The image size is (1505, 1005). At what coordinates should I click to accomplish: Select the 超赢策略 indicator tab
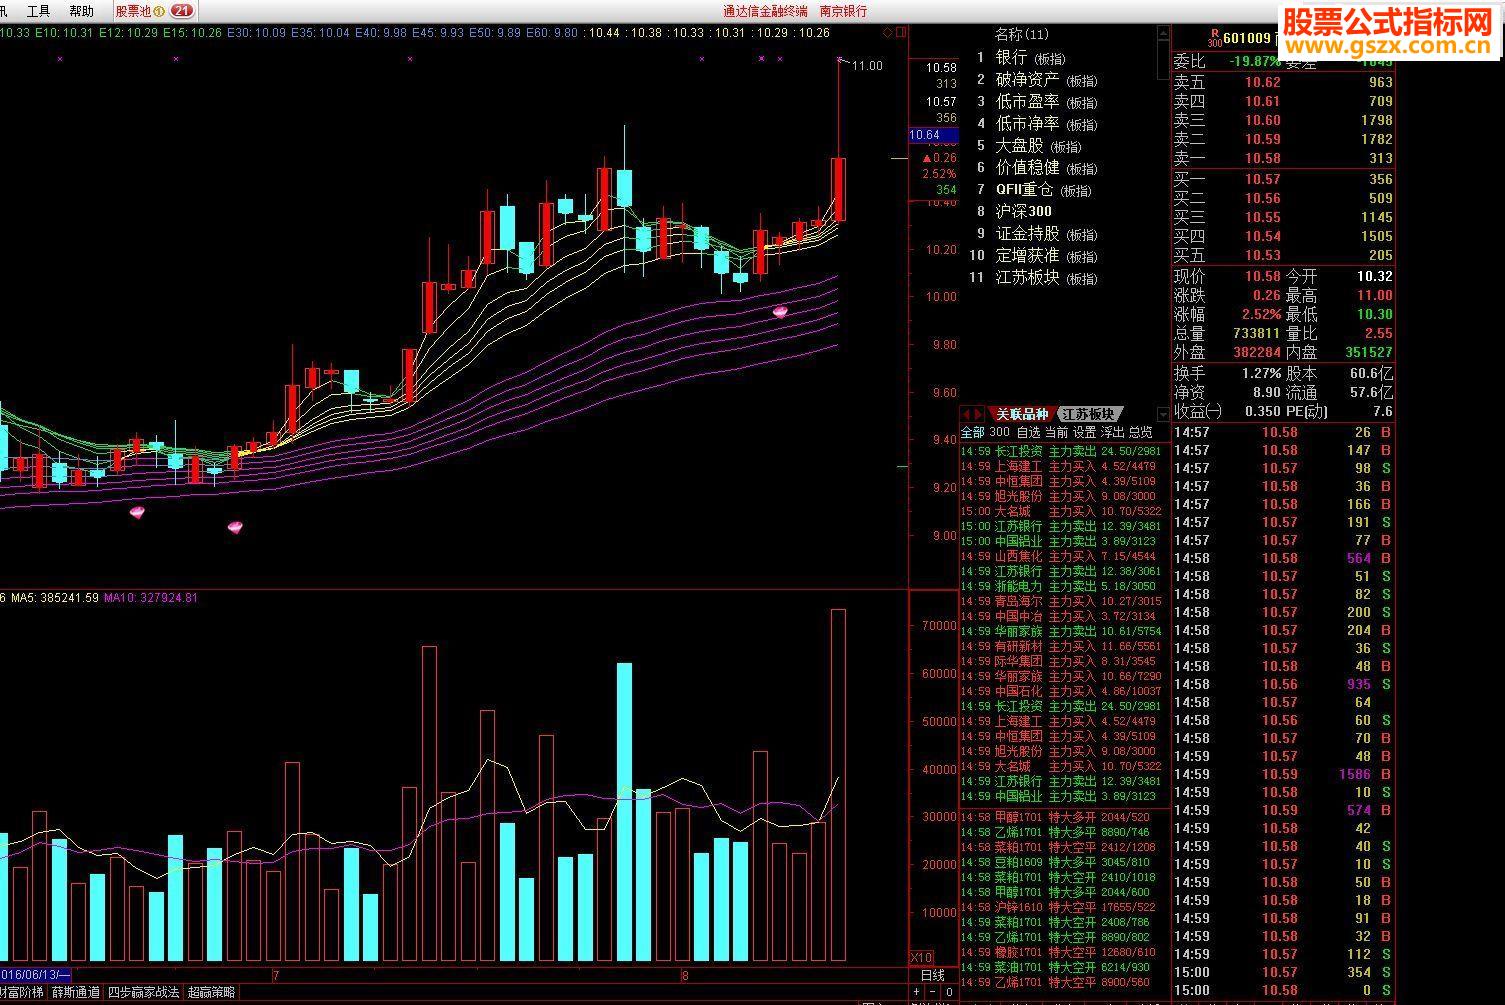pyautogui.click(x=212, y=992)
